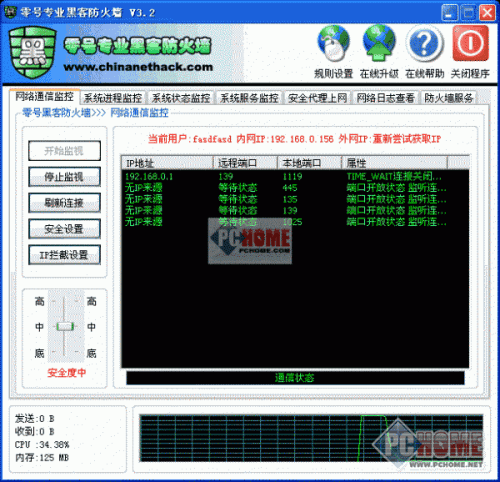Open the 防火墙服务 tab
The width and height of the screenshot is (500, 482).
pyautogui.click(x=449, y=98)
